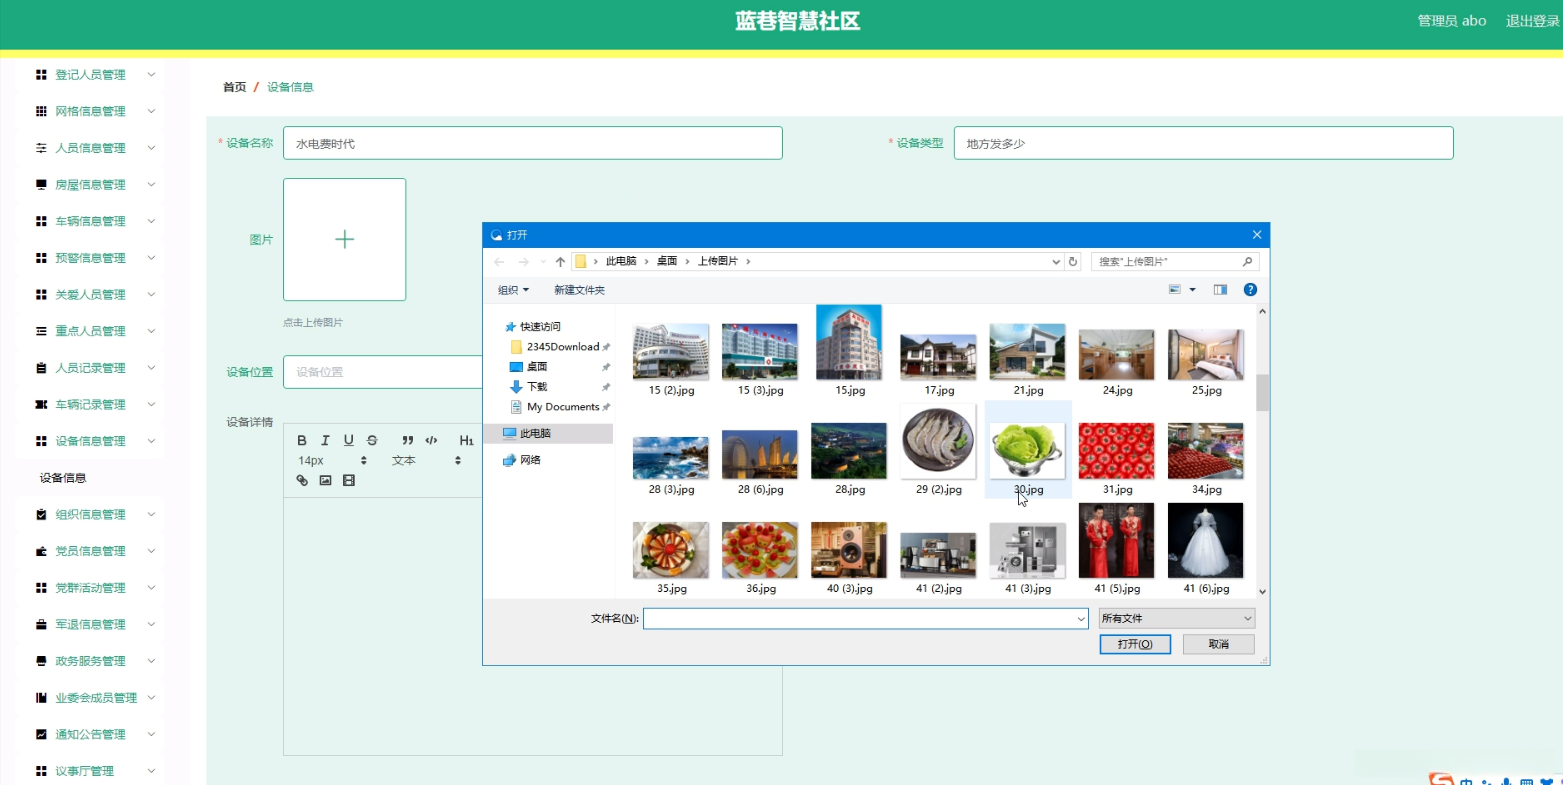The height and width of the screenshot is (785, 1563).
Task: Click the 房屋信息管理 sidebar icon
Action: pos(41,185)
